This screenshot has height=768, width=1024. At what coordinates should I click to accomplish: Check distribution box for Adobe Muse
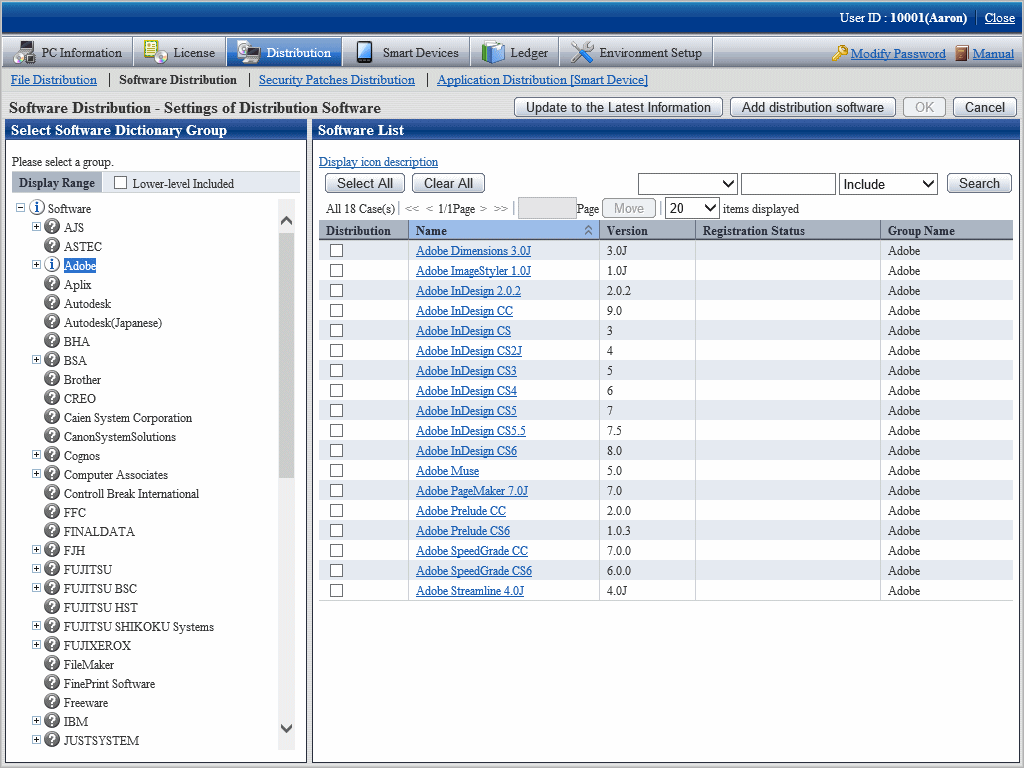pos(336,470)
